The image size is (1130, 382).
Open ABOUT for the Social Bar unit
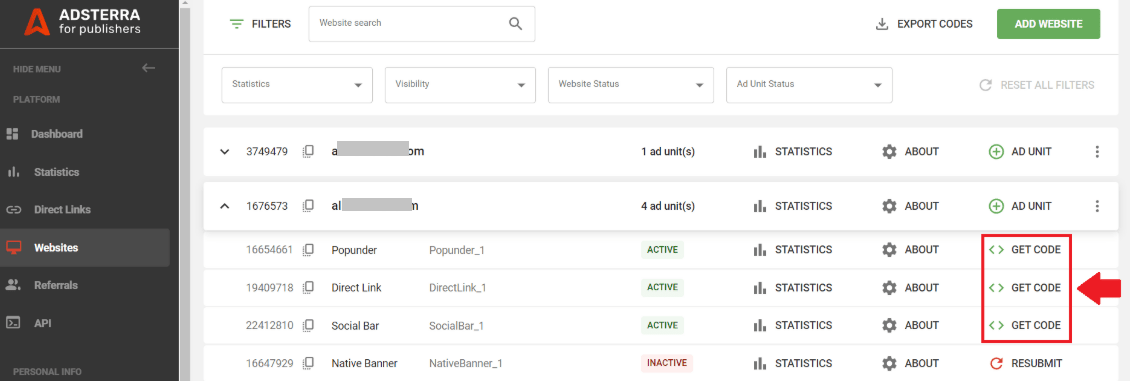(x=911, y=326)
